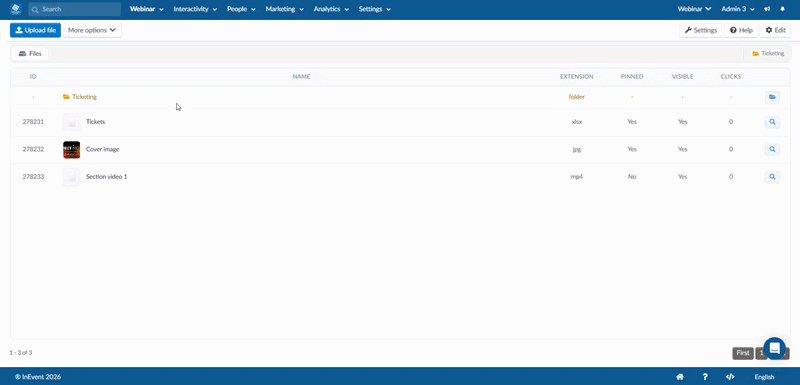
Task: Click the CLICKS column header
Action: [x=731, y=76]
